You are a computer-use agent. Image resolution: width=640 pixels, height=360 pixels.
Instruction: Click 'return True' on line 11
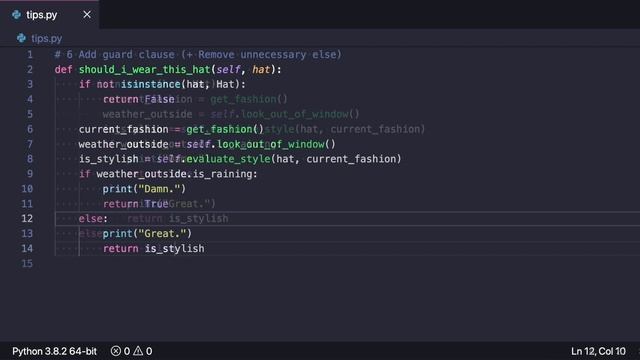[x=136, y=204]
